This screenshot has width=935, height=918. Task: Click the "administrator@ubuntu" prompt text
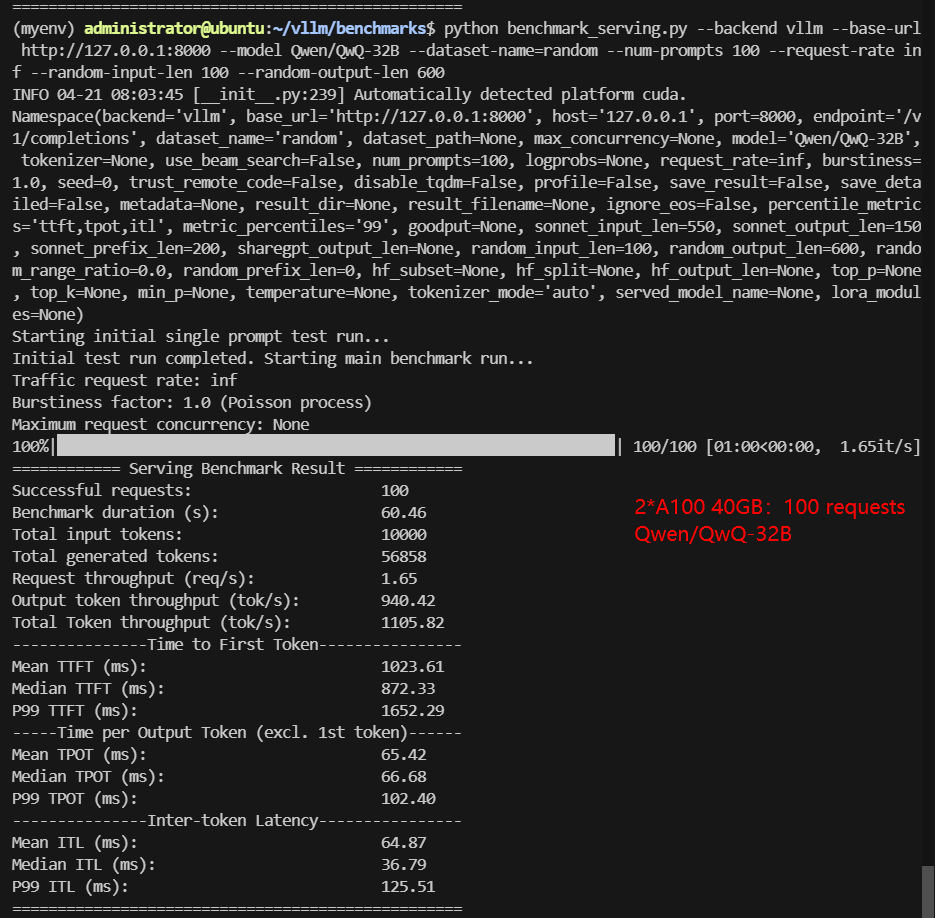[x=174, y=29]
